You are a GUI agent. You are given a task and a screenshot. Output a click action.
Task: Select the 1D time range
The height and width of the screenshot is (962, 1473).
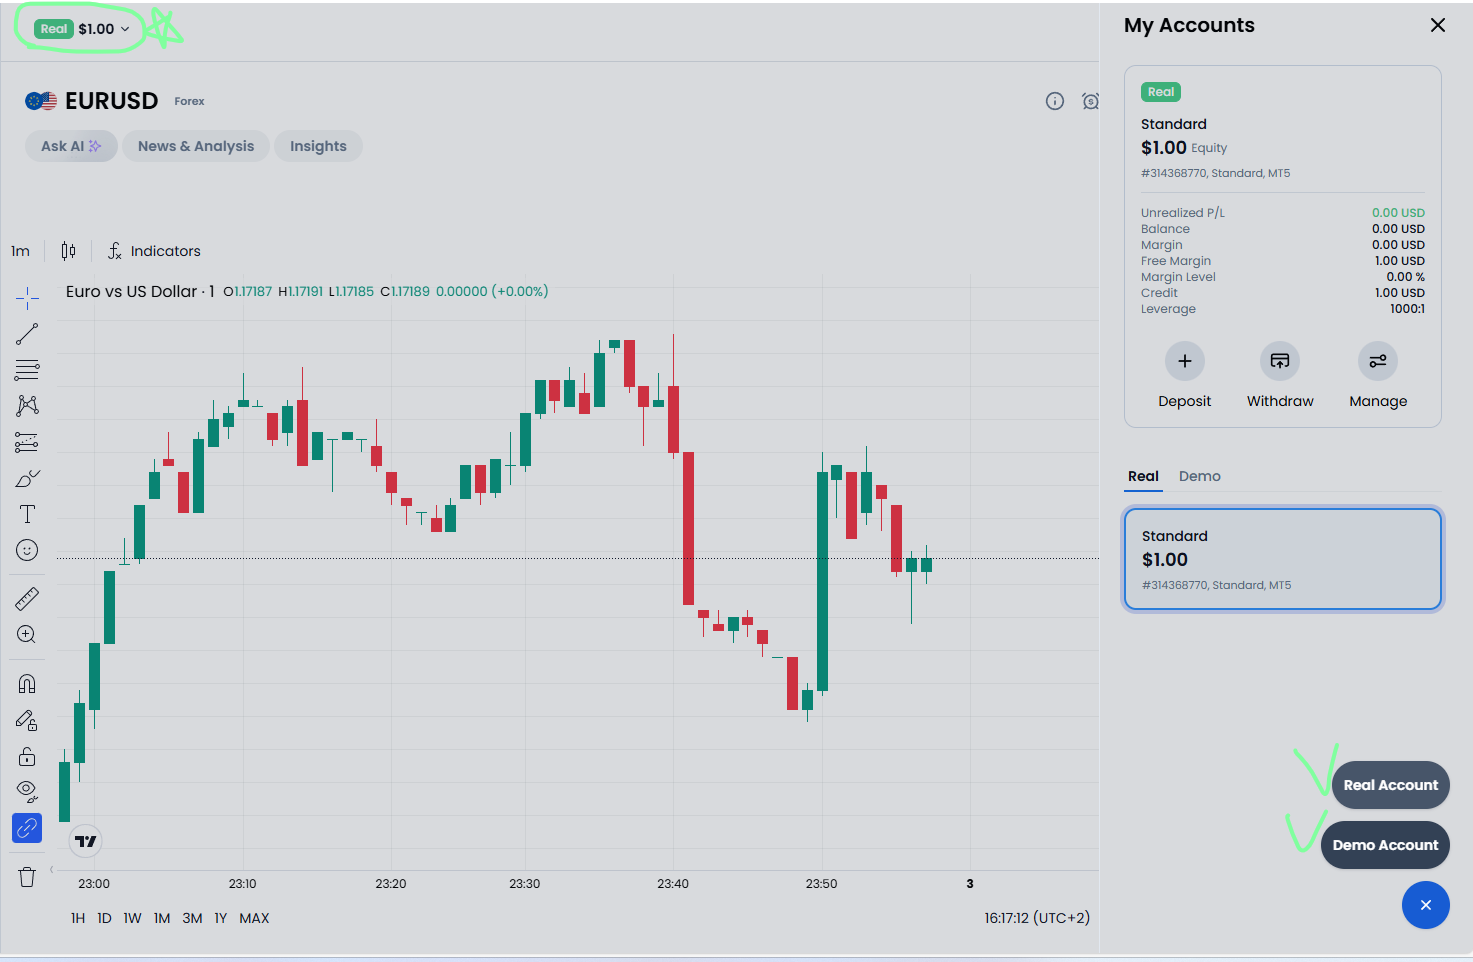point(104,918)
